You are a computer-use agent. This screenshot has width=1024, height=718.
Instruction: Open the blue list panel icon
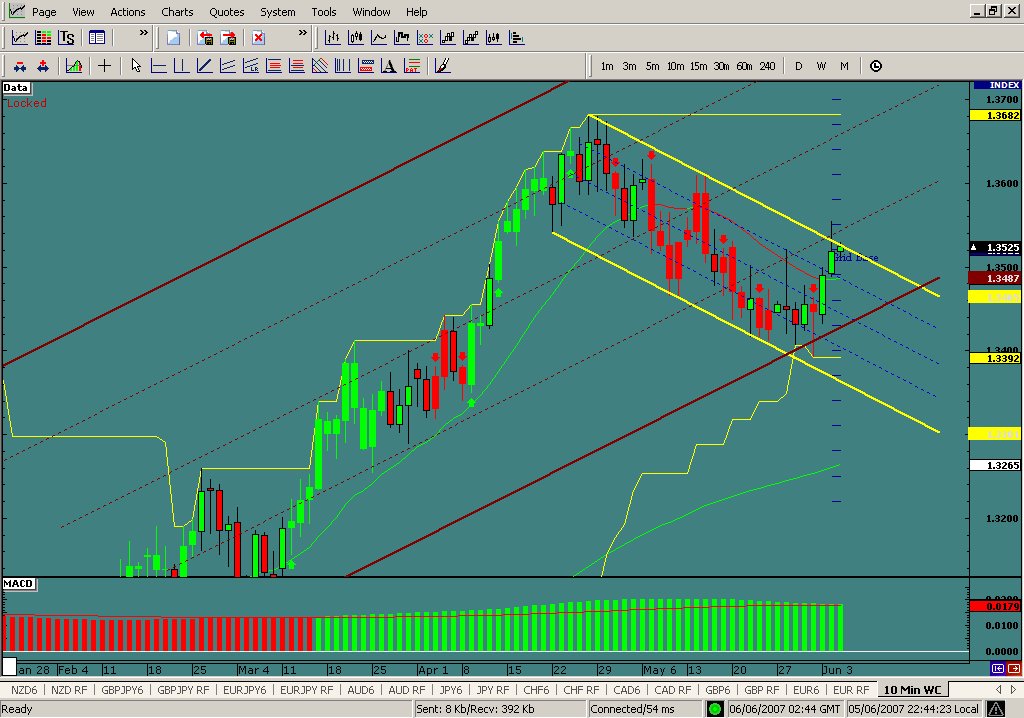point(97,38)
